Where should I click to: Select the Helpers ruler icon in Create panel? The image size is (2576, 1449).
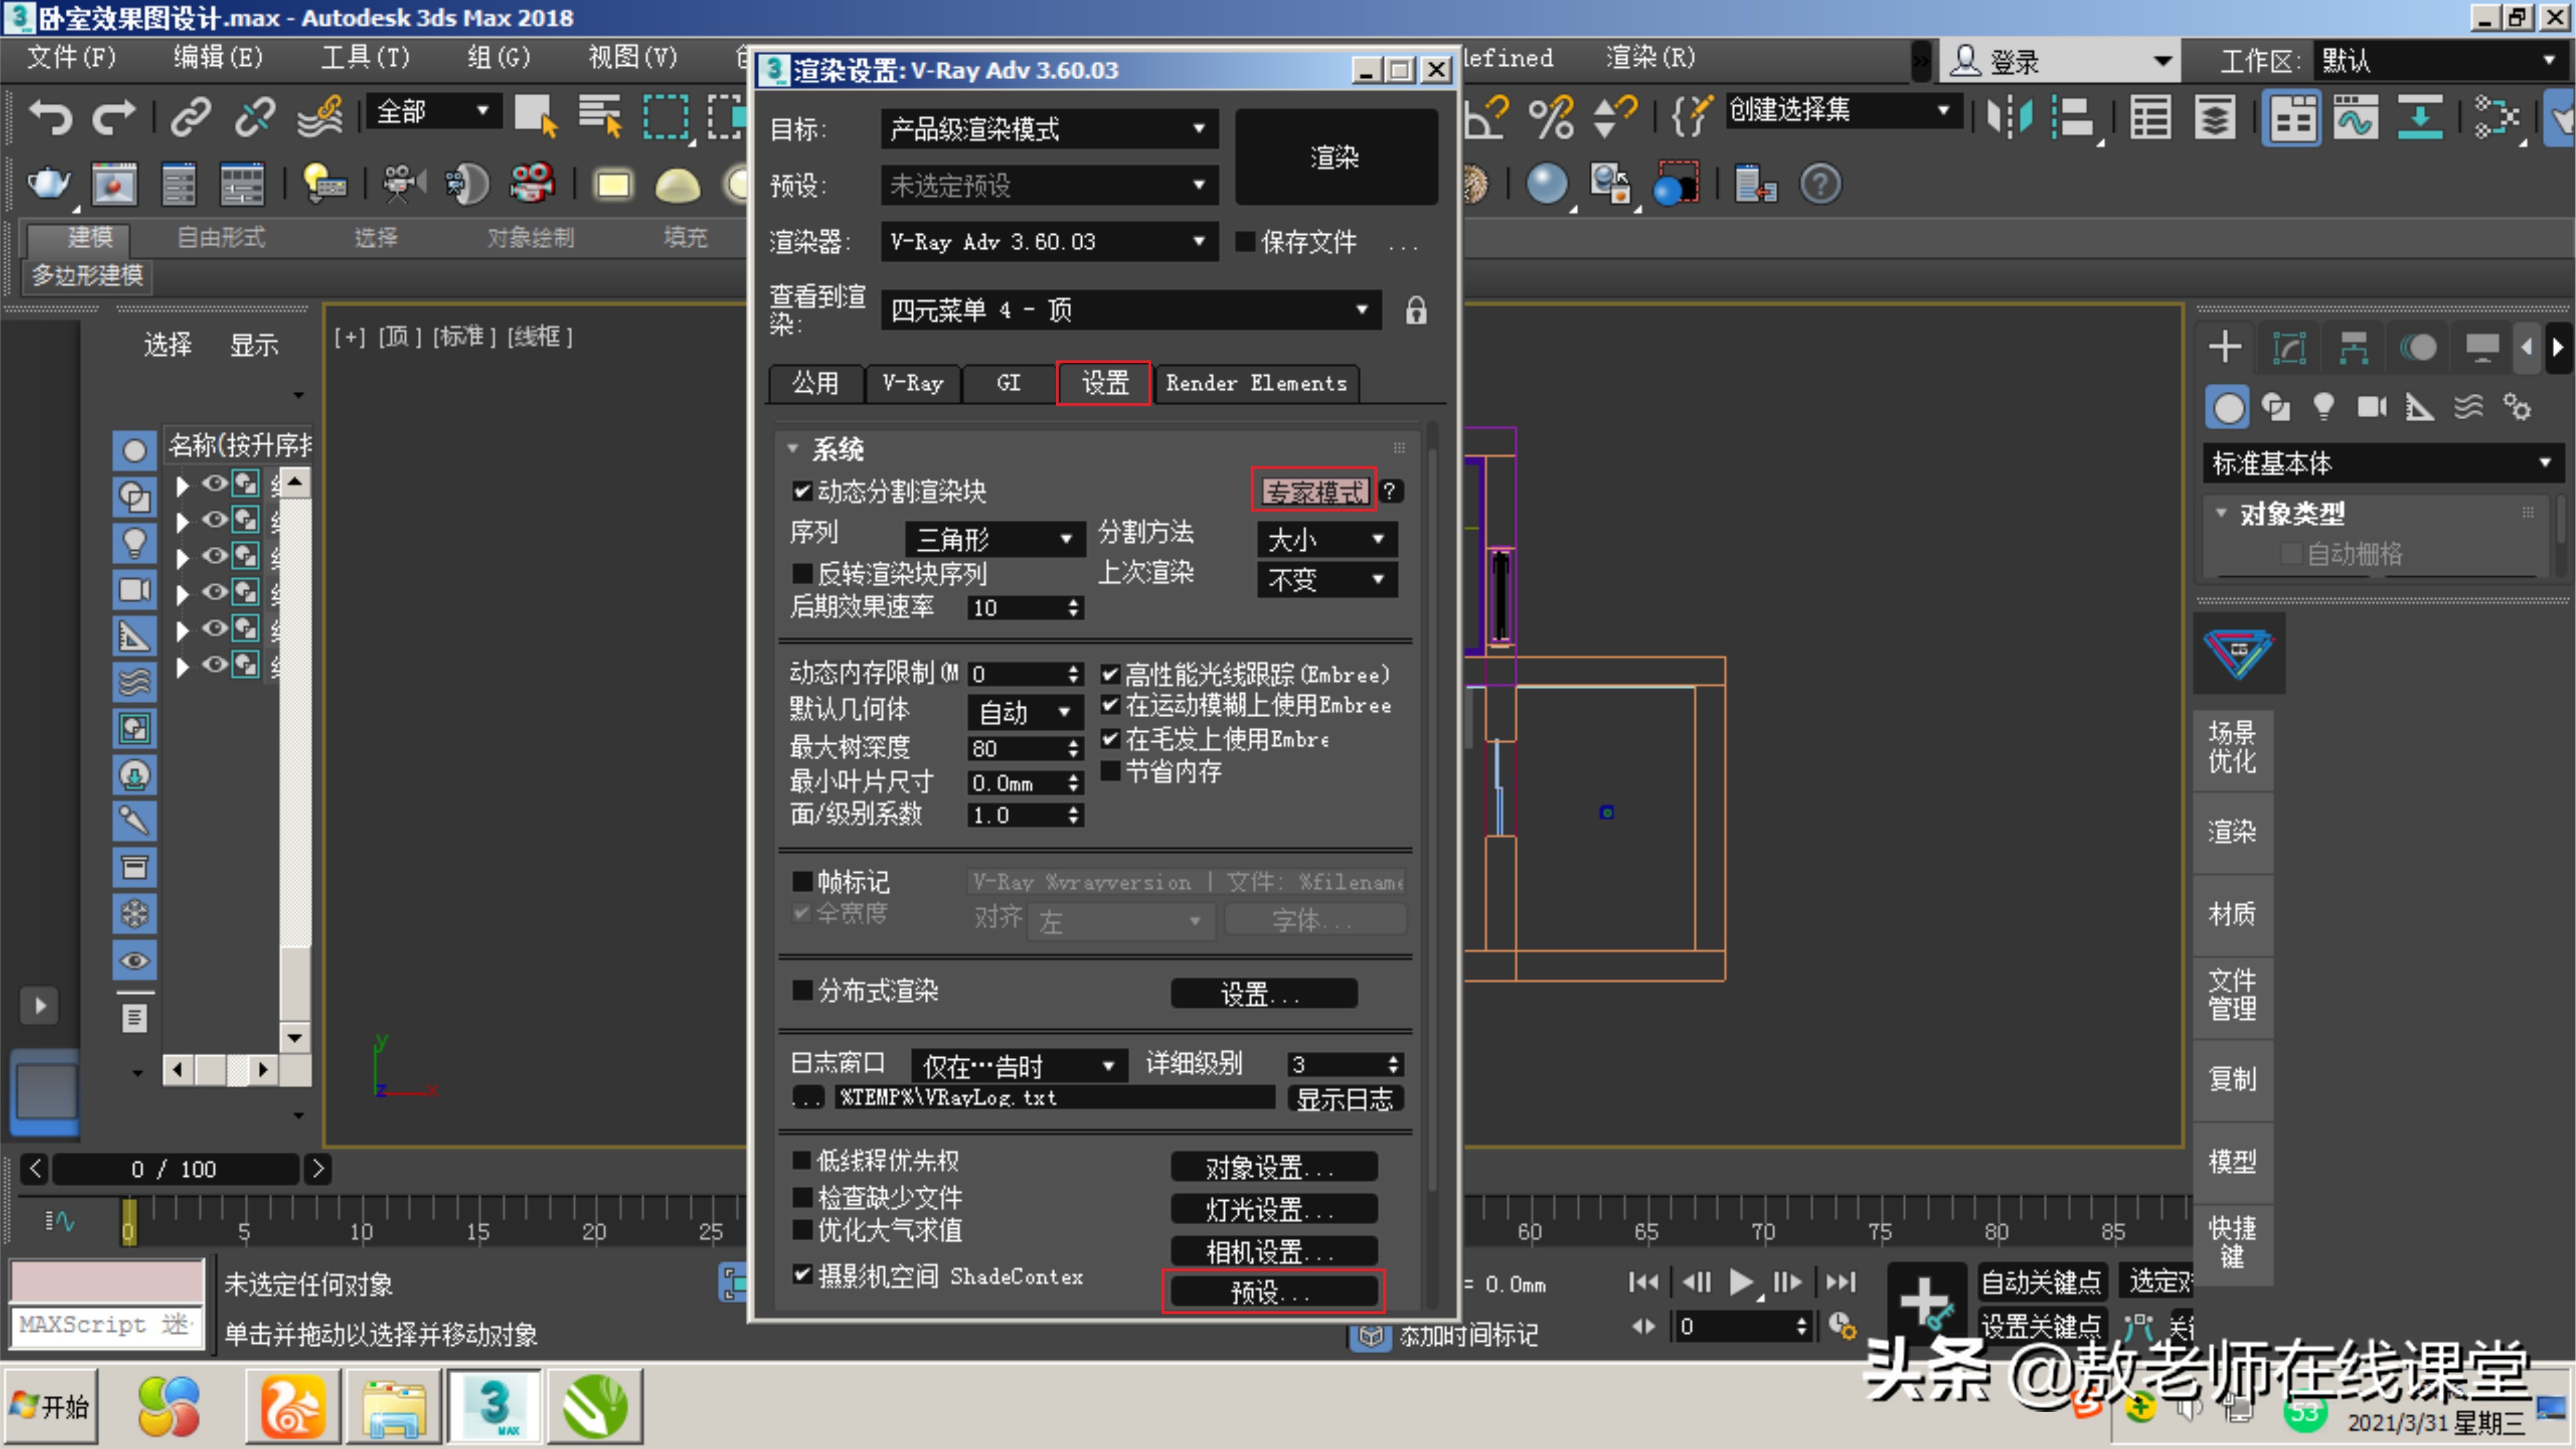point(2420,407)
